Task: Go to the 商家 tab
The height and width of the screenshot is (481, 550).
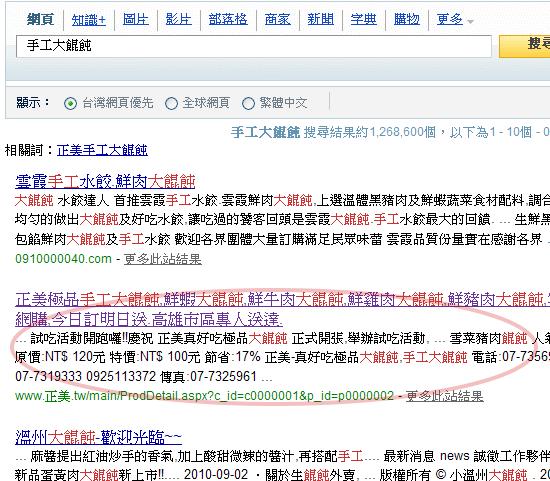Action: [277, 19]
